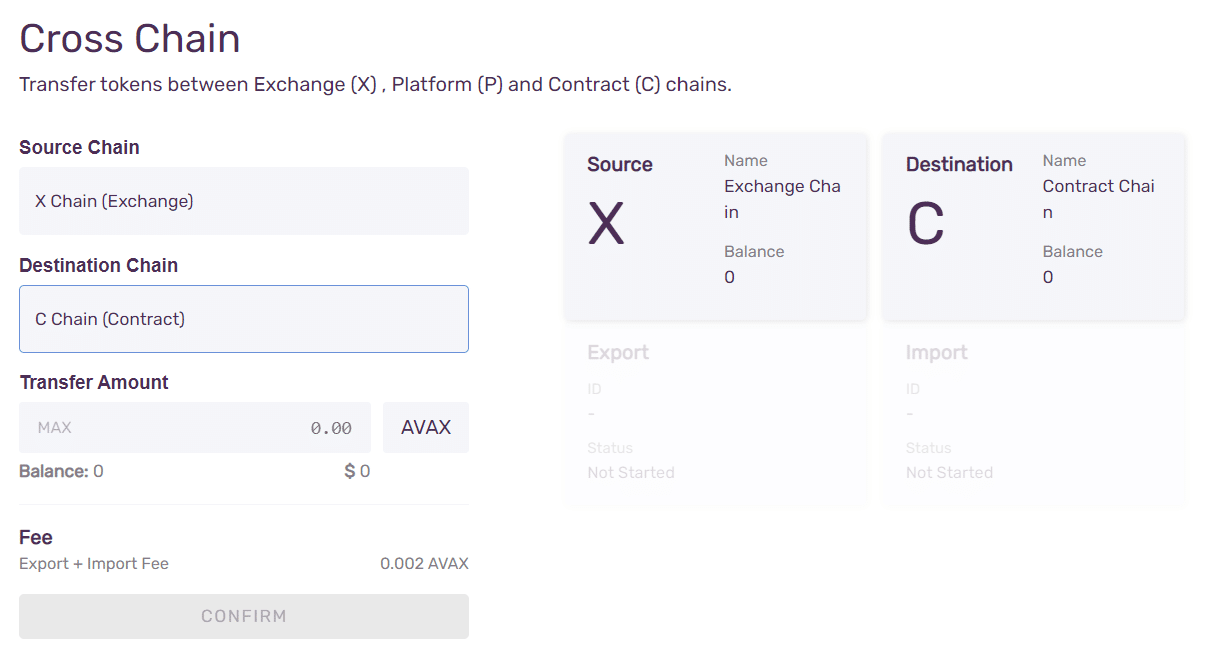Image resolution: width=1205 pixels, height=663 pixels.
Task: Select the Contract Chain name text
Action: [x=1098, y=199]
